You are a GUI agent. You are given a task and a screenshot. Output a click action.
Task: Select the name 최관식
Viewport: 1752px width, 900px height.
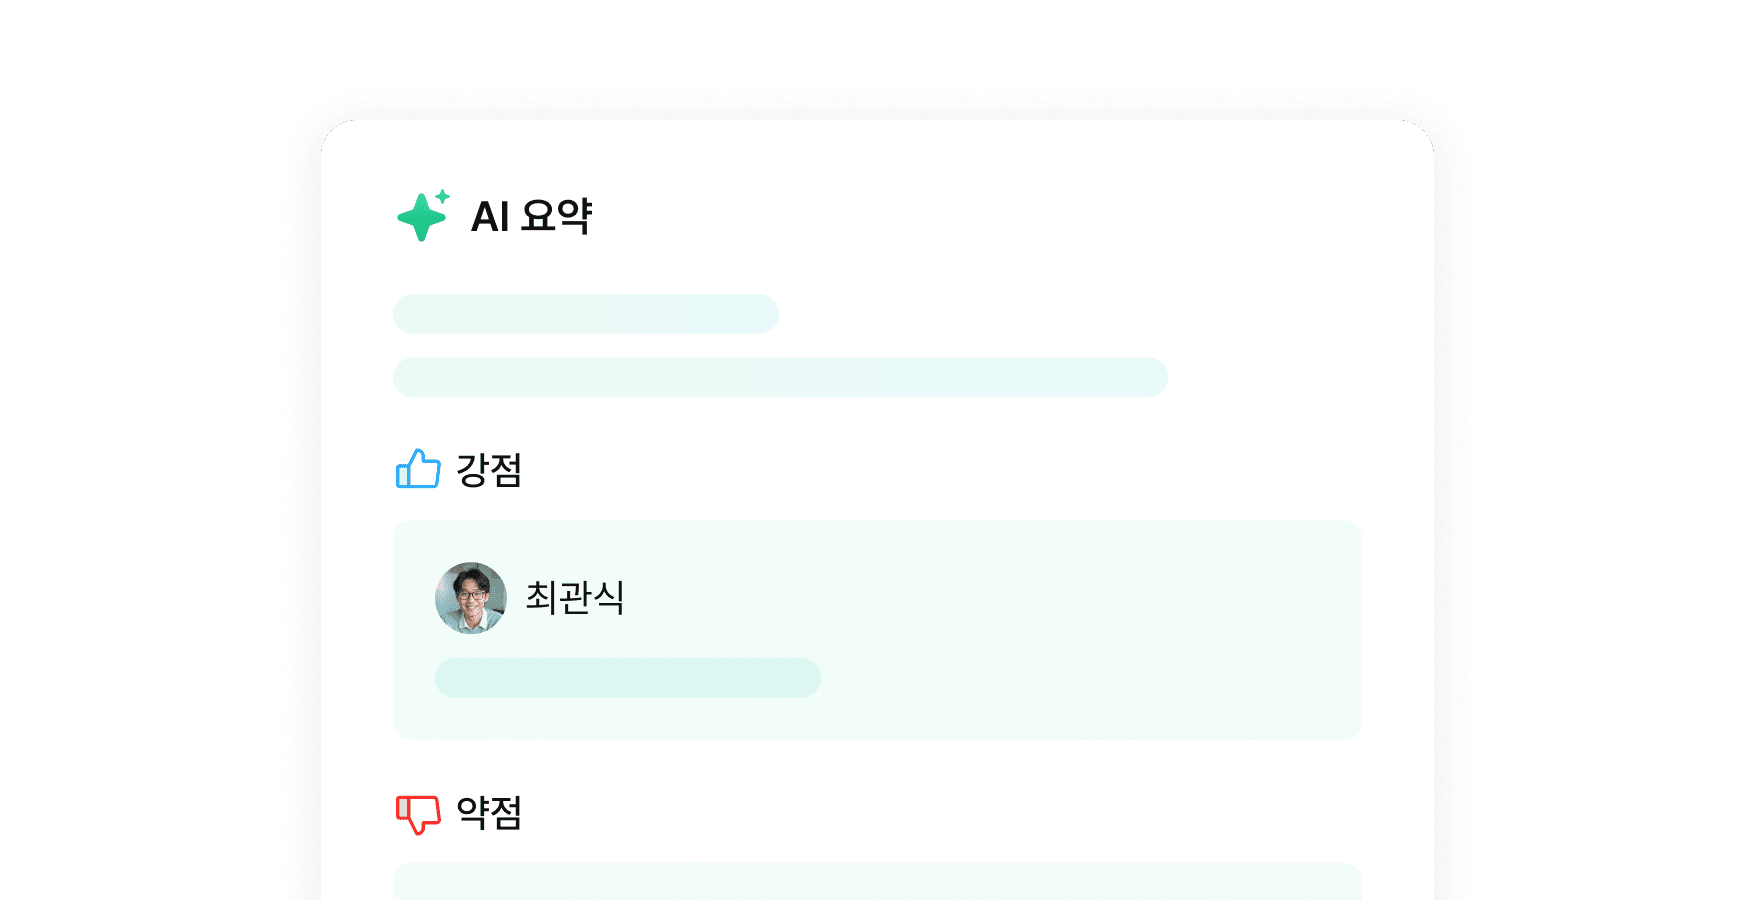coord(575,598)
